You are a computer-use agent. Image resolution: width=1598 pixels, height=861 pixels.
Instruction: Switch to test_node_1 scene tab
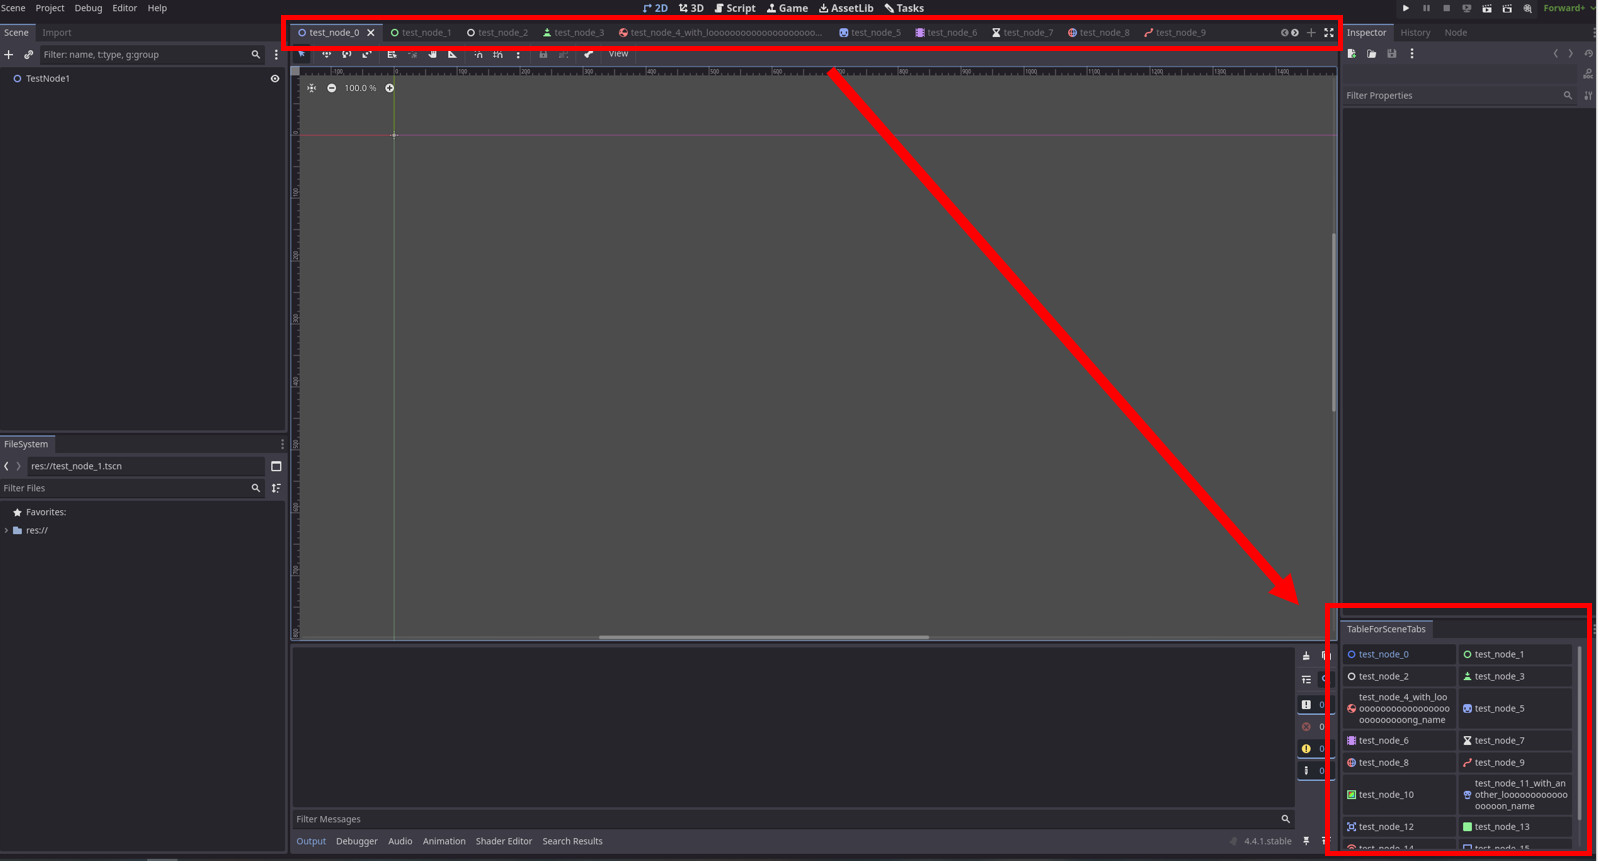pos(421,33)
